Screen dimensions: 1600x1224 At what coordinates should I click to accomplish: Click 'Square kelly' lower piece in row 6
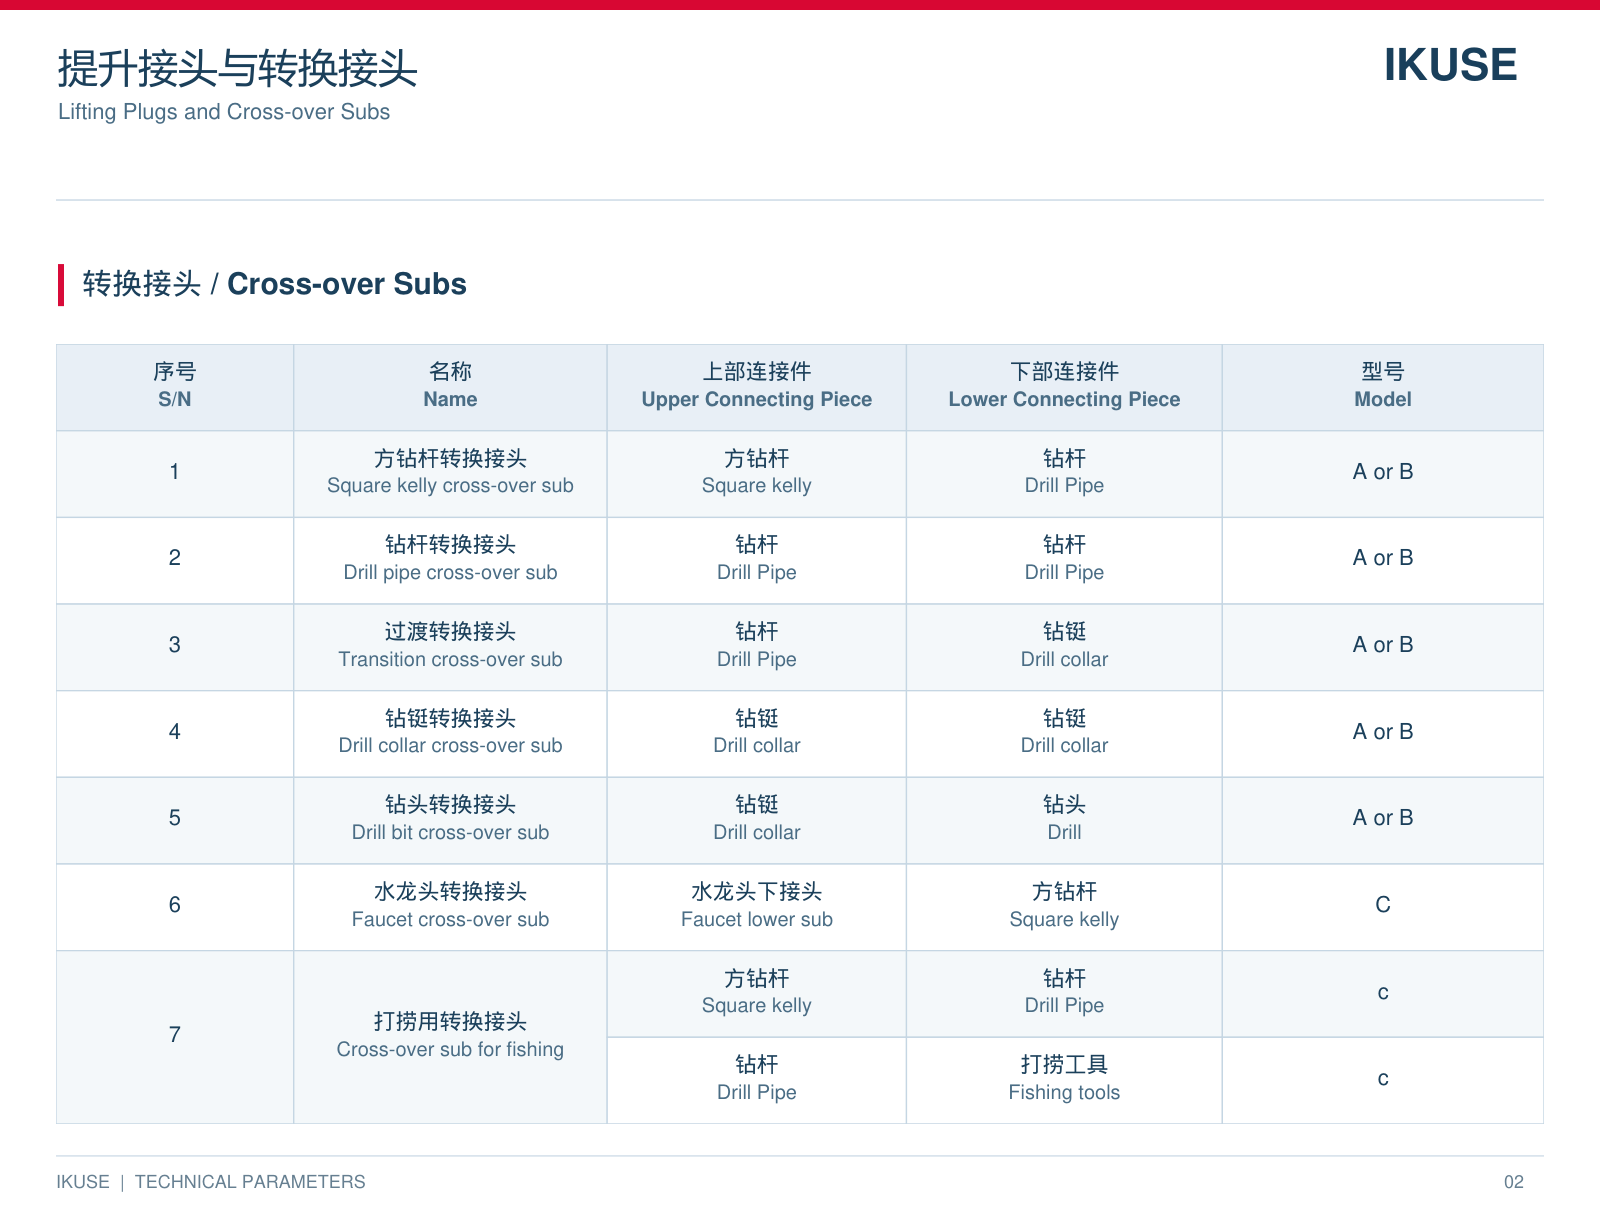[x=1064, y=907]
